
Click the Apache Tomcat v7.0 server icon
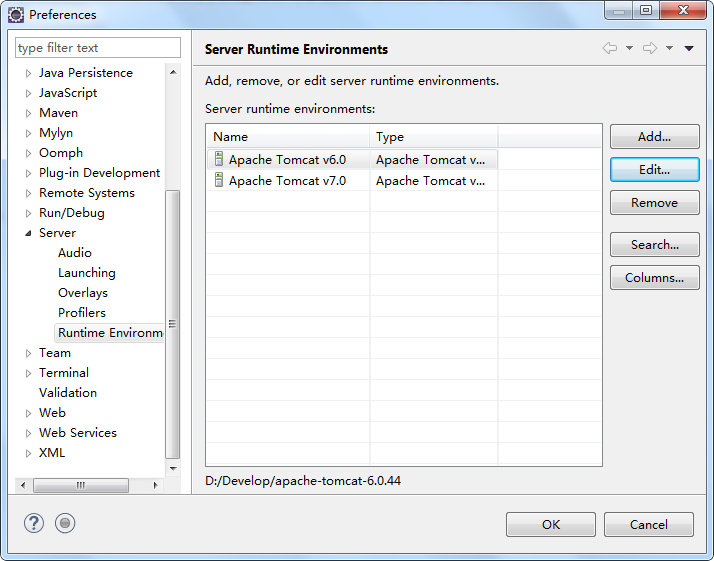219,180
